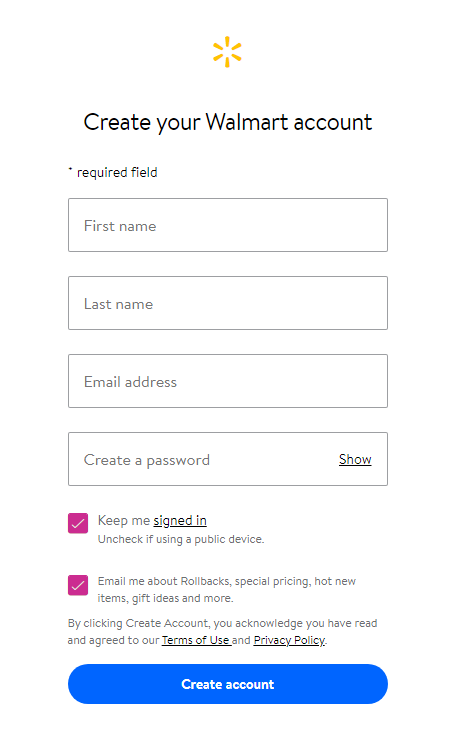The width and height of the screenshot is (462, 747).
Task: Show the password characters
Action: click(355, 459)
